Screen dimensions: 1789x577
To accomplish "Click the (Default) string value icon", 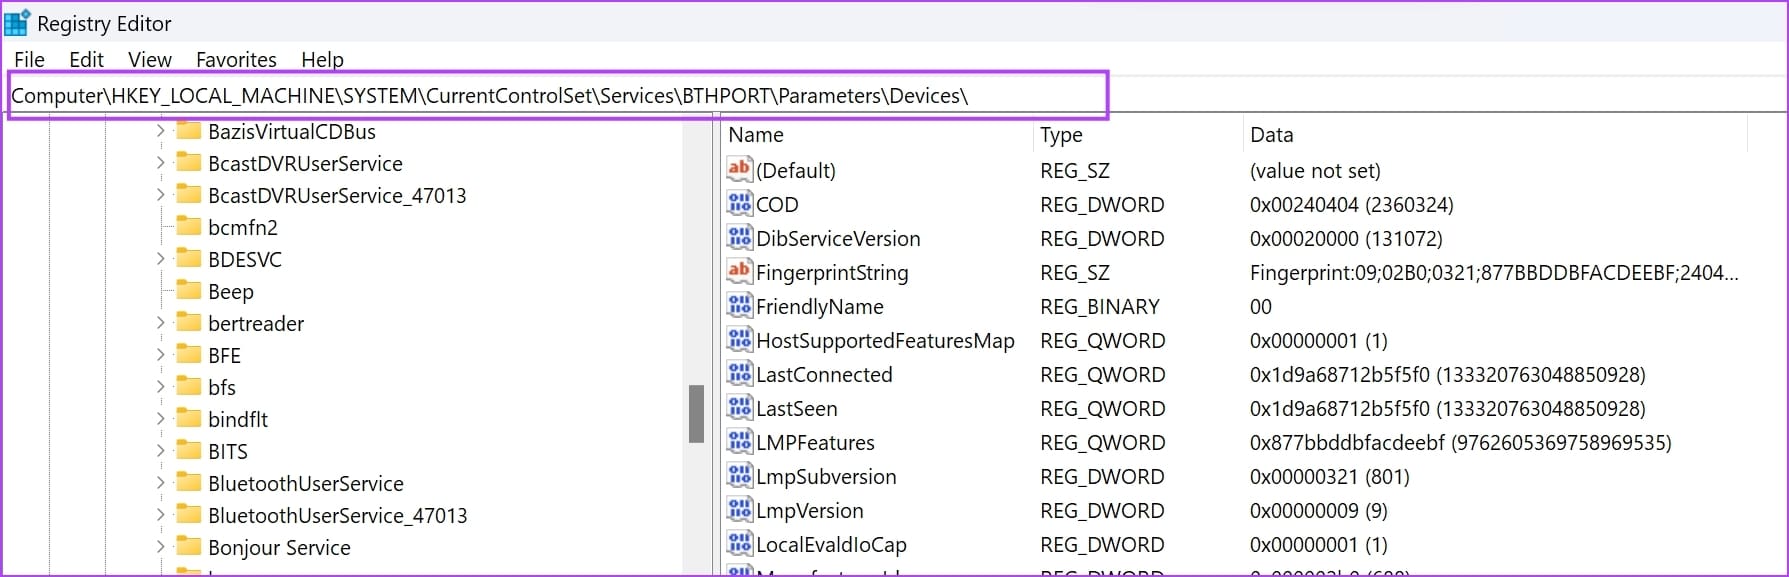I will pyautogui.click(x=739, y=169).
